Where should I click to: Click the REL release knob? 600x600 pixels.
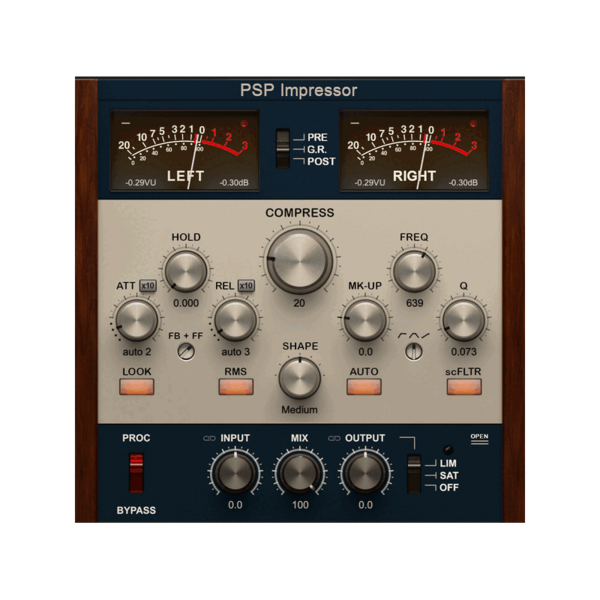point(235,320)
